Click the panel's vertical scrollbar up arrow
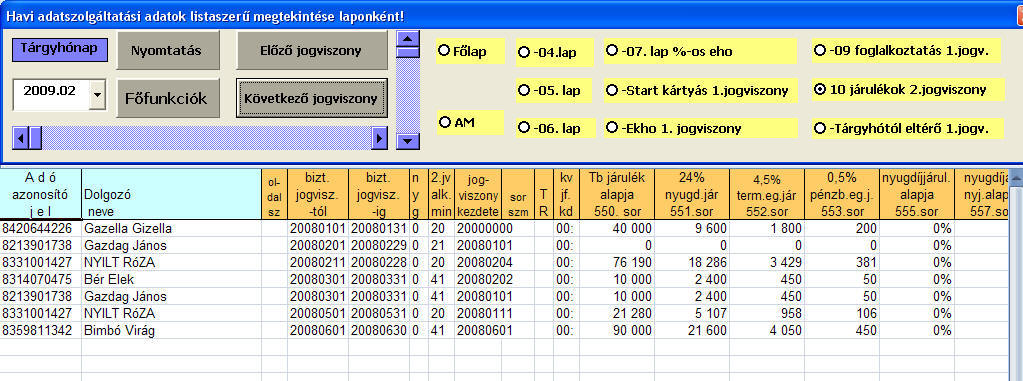Viewport: 1023px width, 381px height. coord(408,38)
